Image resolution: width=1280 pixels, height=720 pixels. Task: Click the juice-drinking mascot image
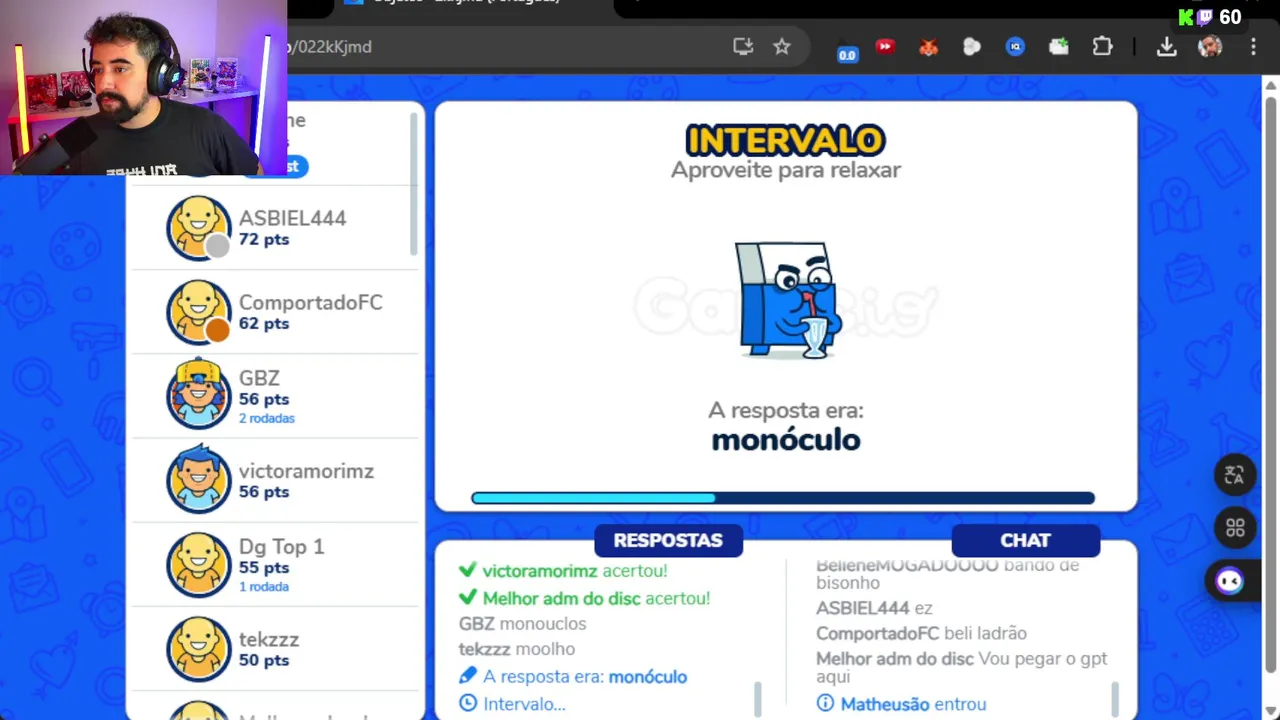click(788, 300)
